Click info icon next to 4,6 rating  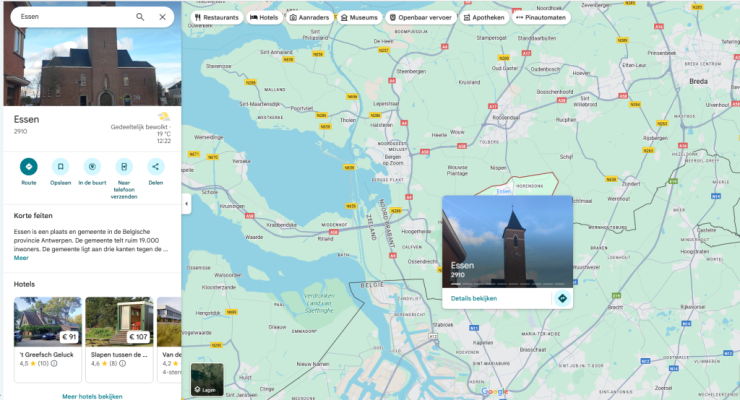[x=122, y=364]
